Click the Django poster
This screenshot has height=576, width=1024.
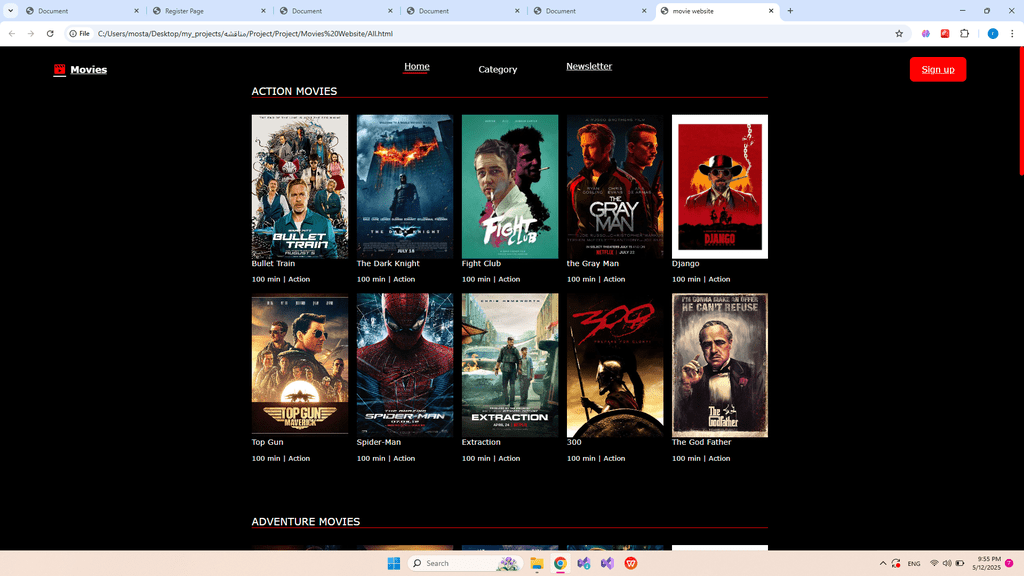pos(720,187)
